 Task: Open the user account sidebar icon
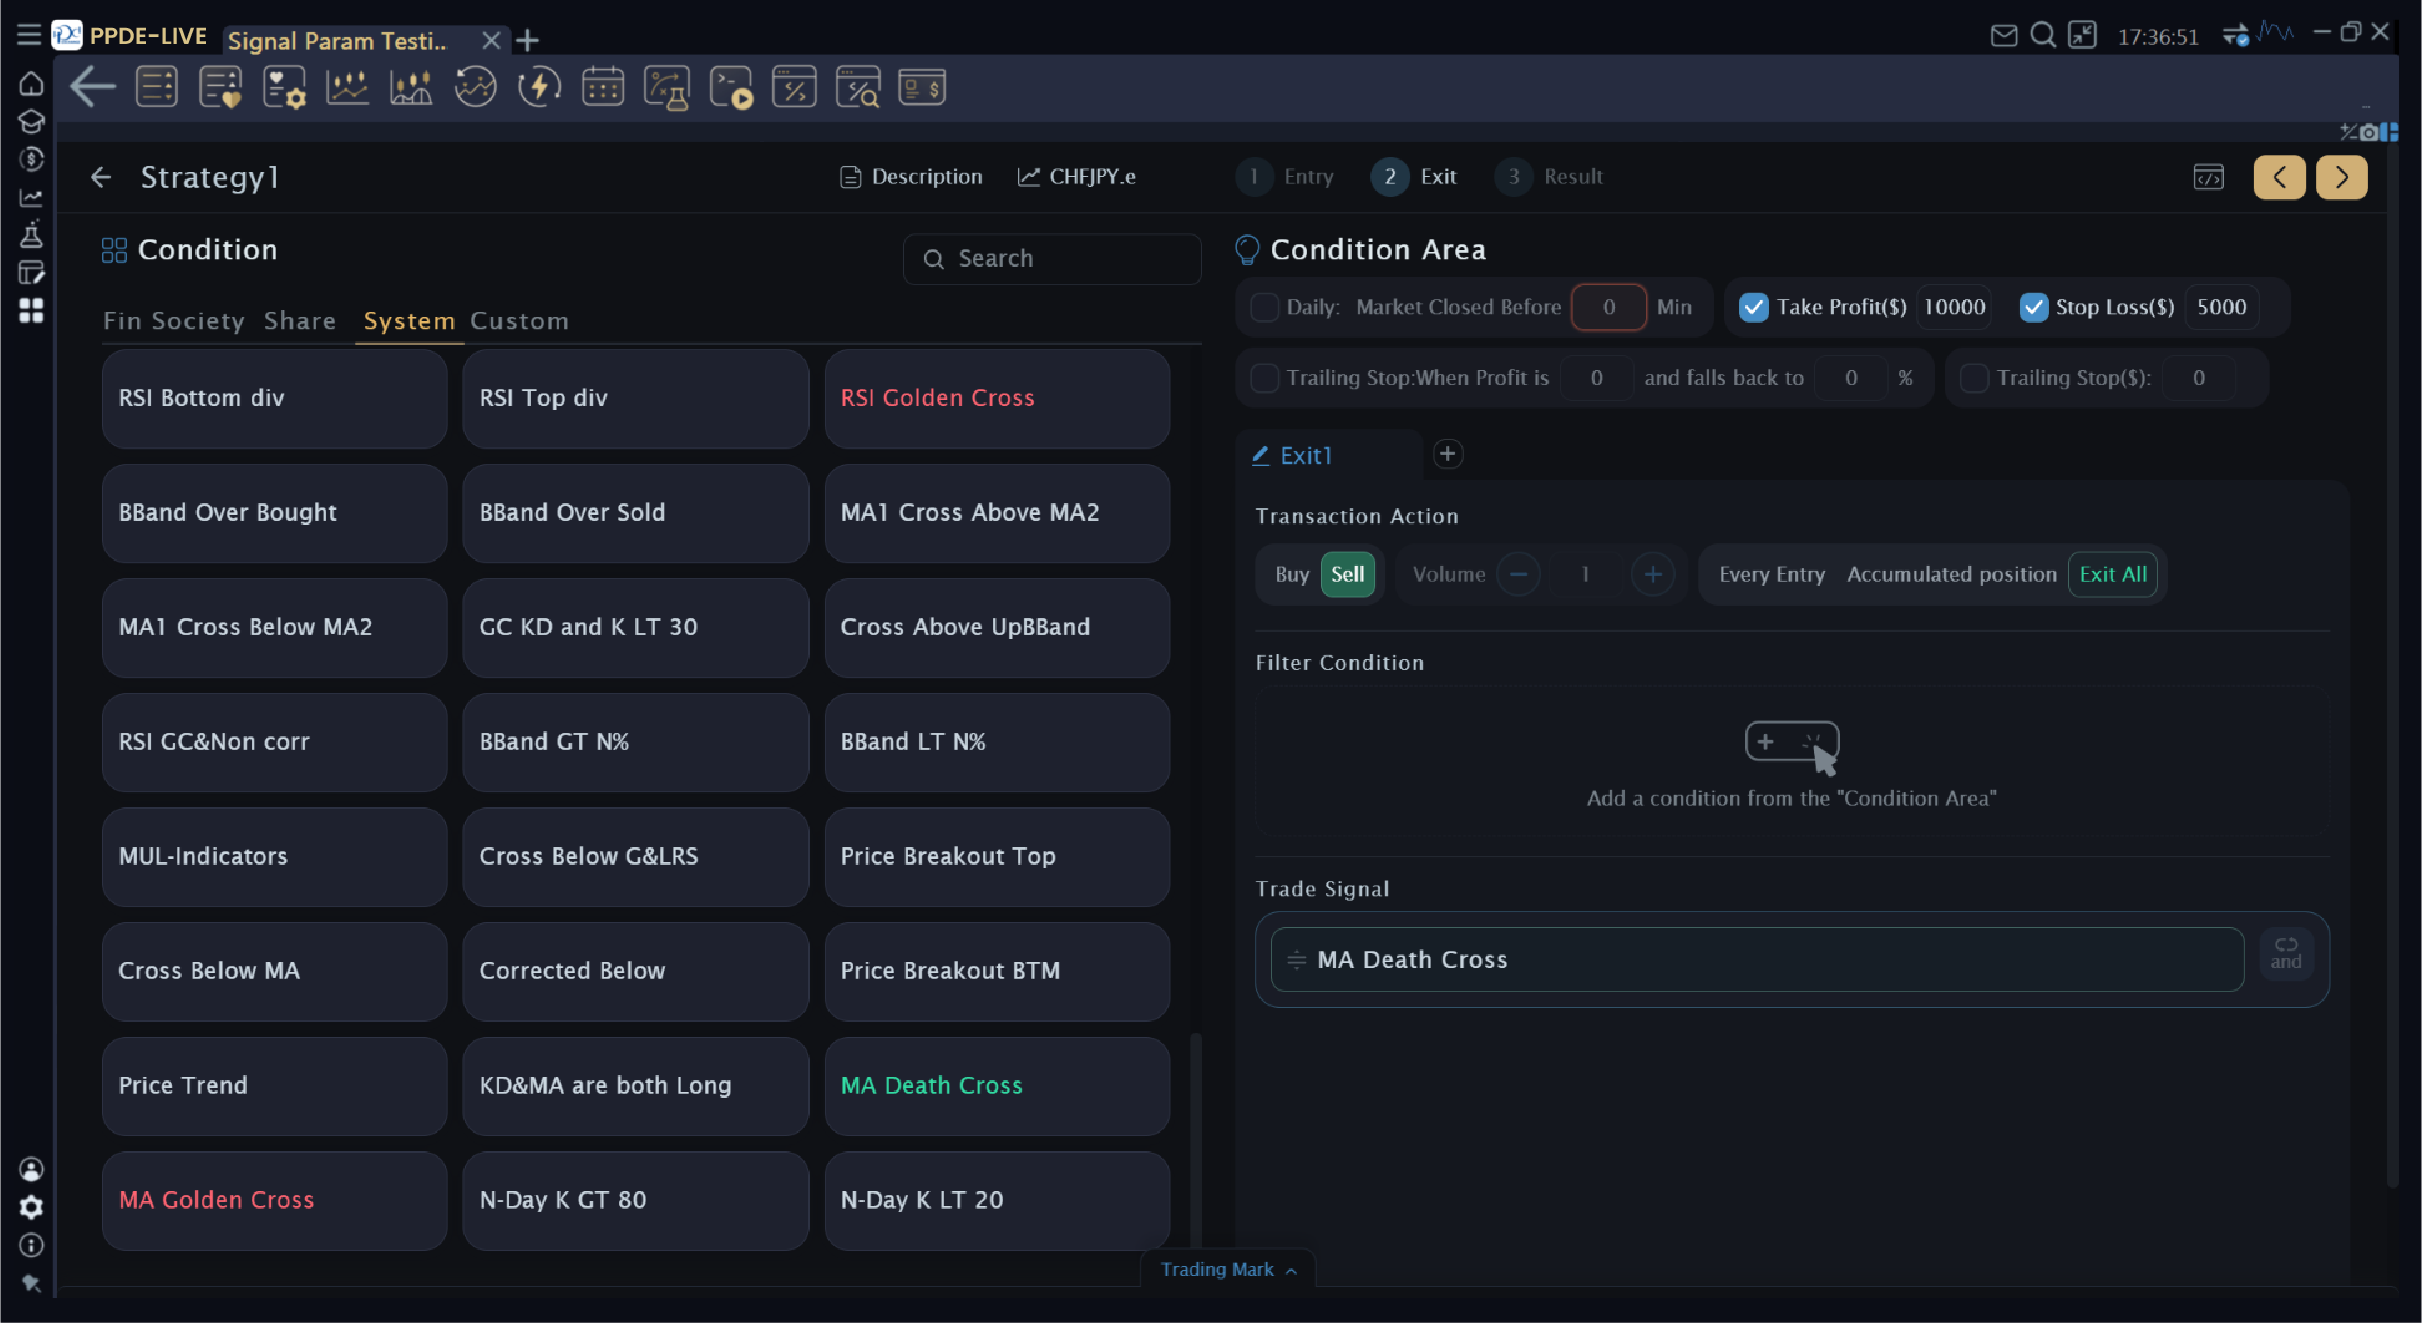point(31,1169)
